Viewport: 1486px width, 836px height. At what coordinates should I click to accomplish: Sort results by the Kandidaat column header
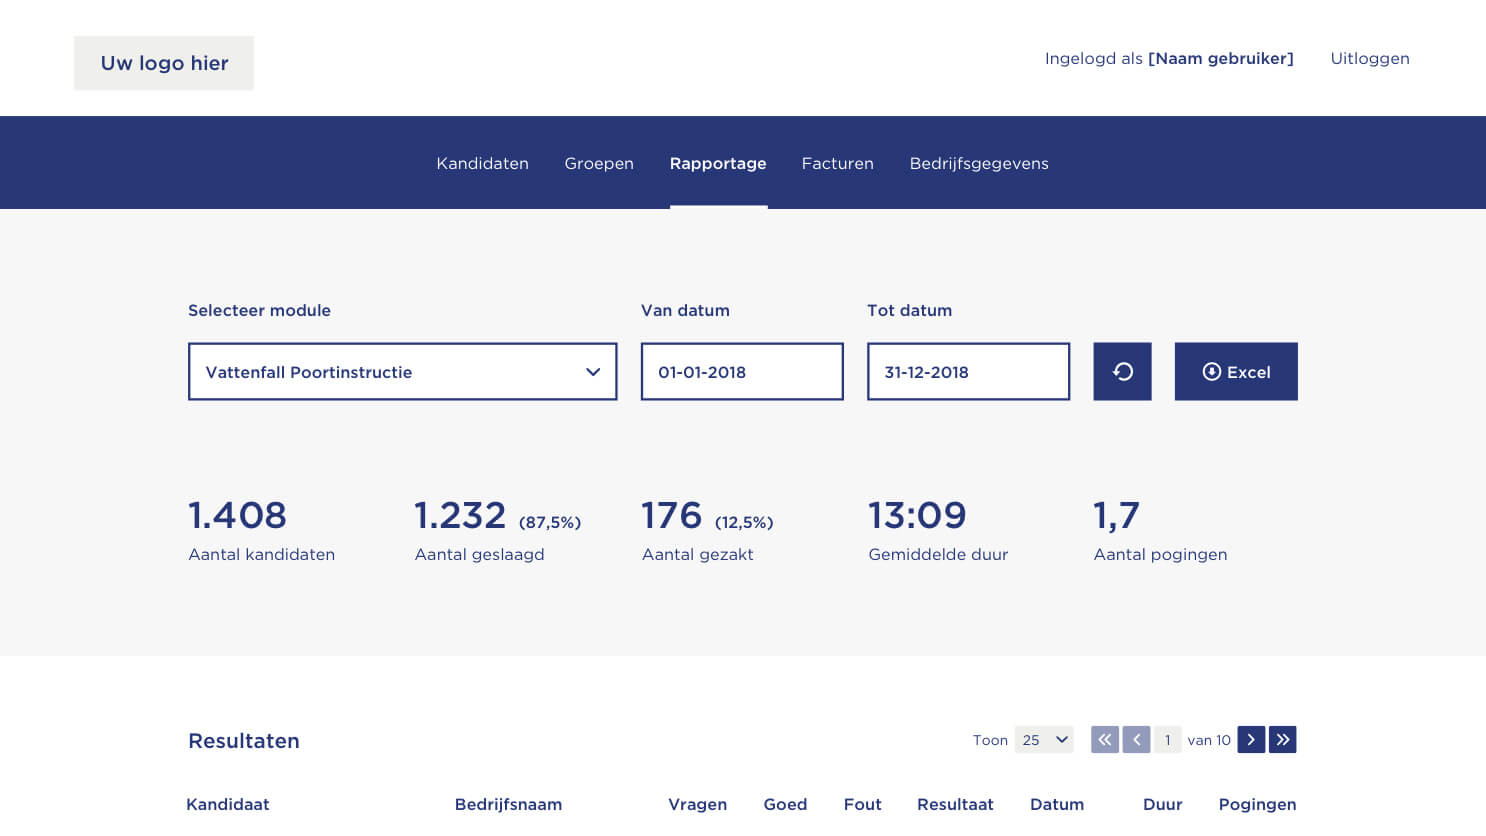228,804
